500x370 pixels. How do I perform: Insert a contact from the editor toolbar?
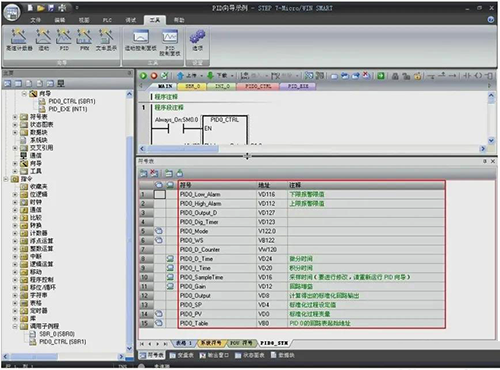click(x=467, y=76)
